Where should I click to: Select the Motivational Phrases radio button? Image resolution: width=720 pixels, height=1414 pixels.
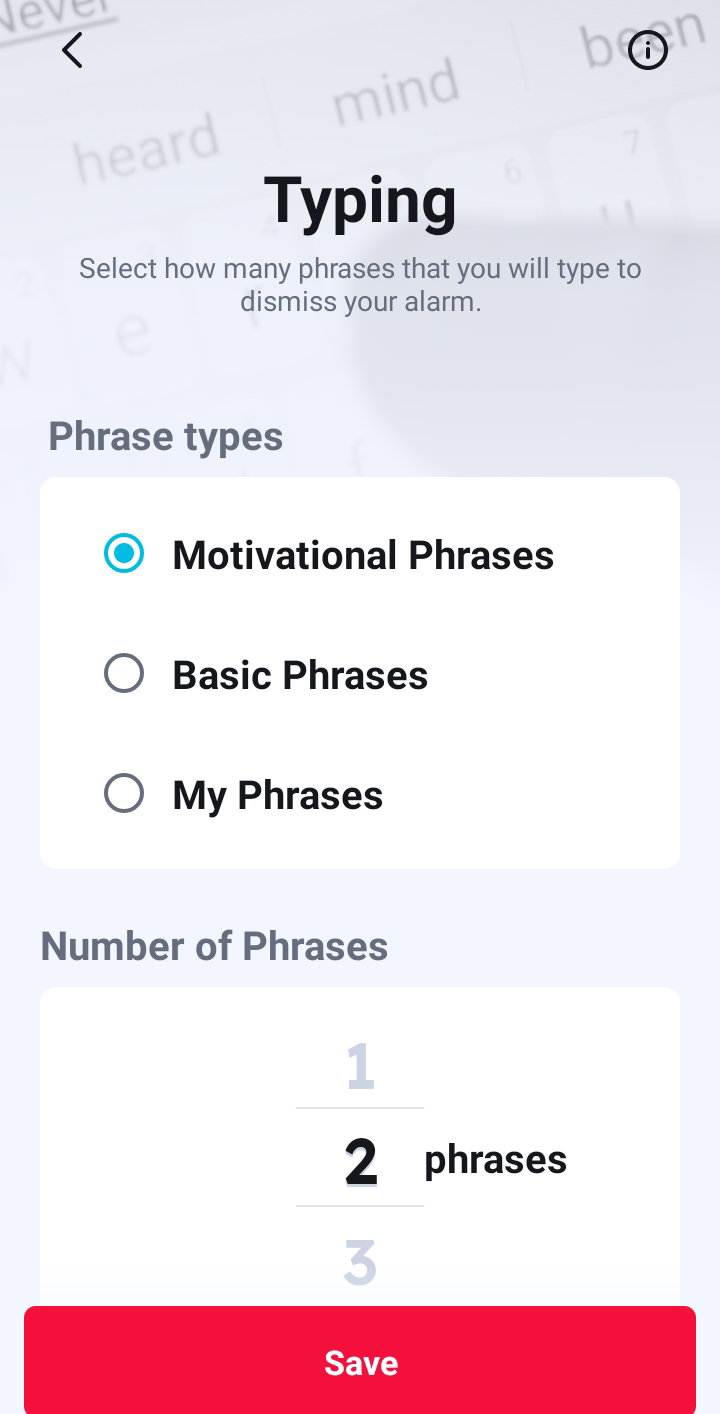tap(124, 554)
